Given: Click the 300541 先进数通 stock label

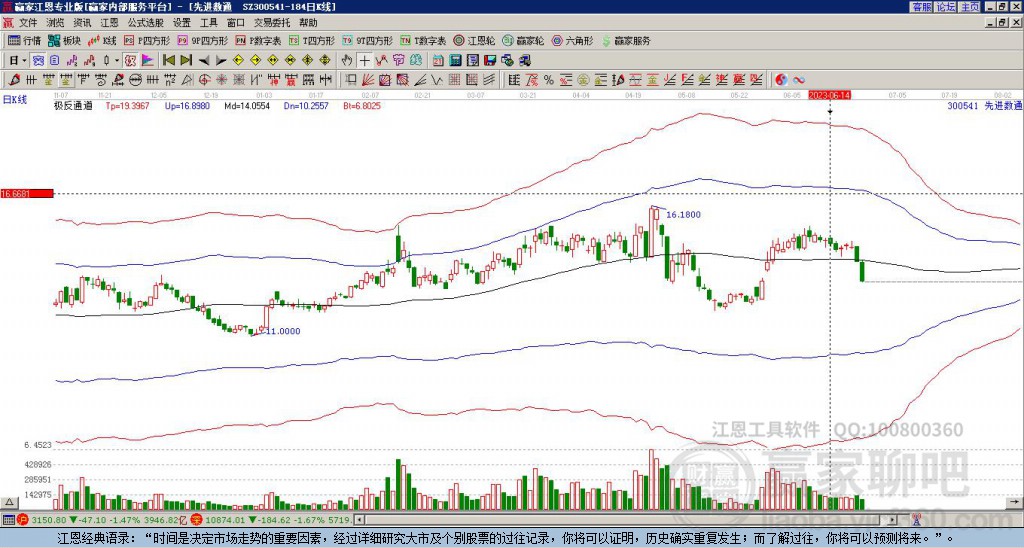Looking at the screenshot, I should click(x=984, y=106).
